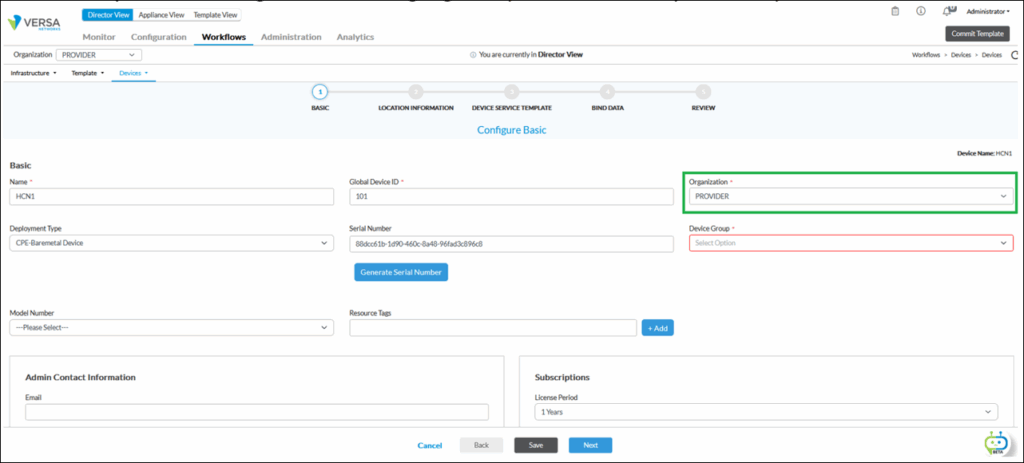
Task: Click the information icon in header
Action: [x=920, y=11]
